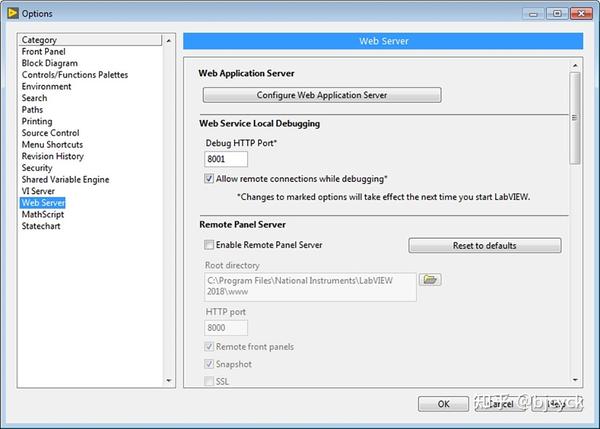
Task: Select Block Diagram category
Action: coord(50,63)
